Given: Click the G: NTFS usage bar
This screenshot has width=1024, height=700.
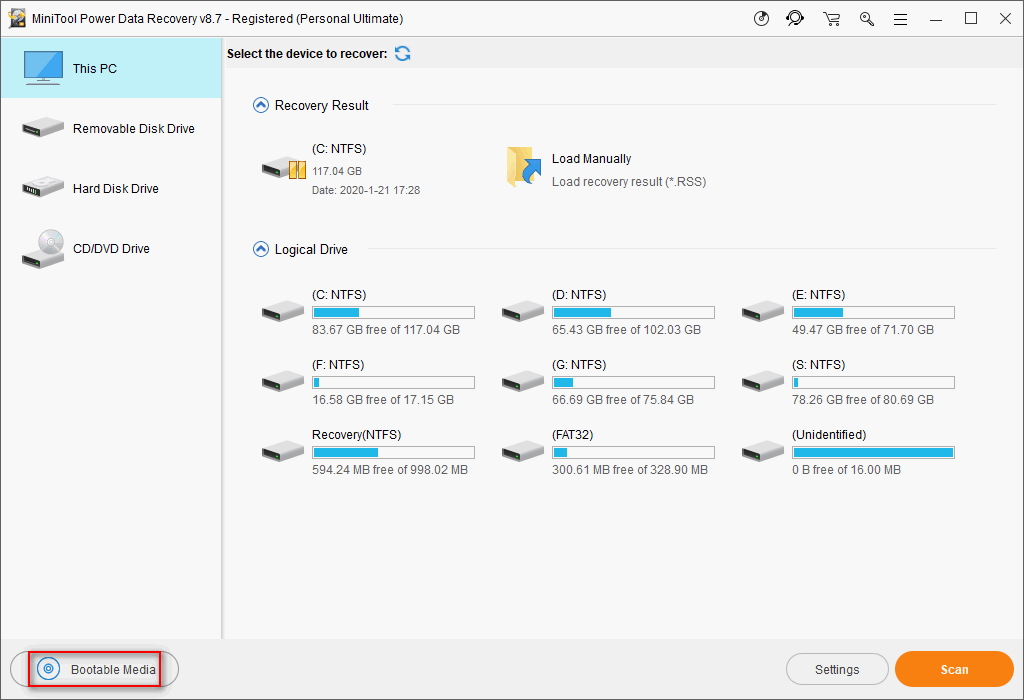Looking at the screenshot, I should (633, 382).
